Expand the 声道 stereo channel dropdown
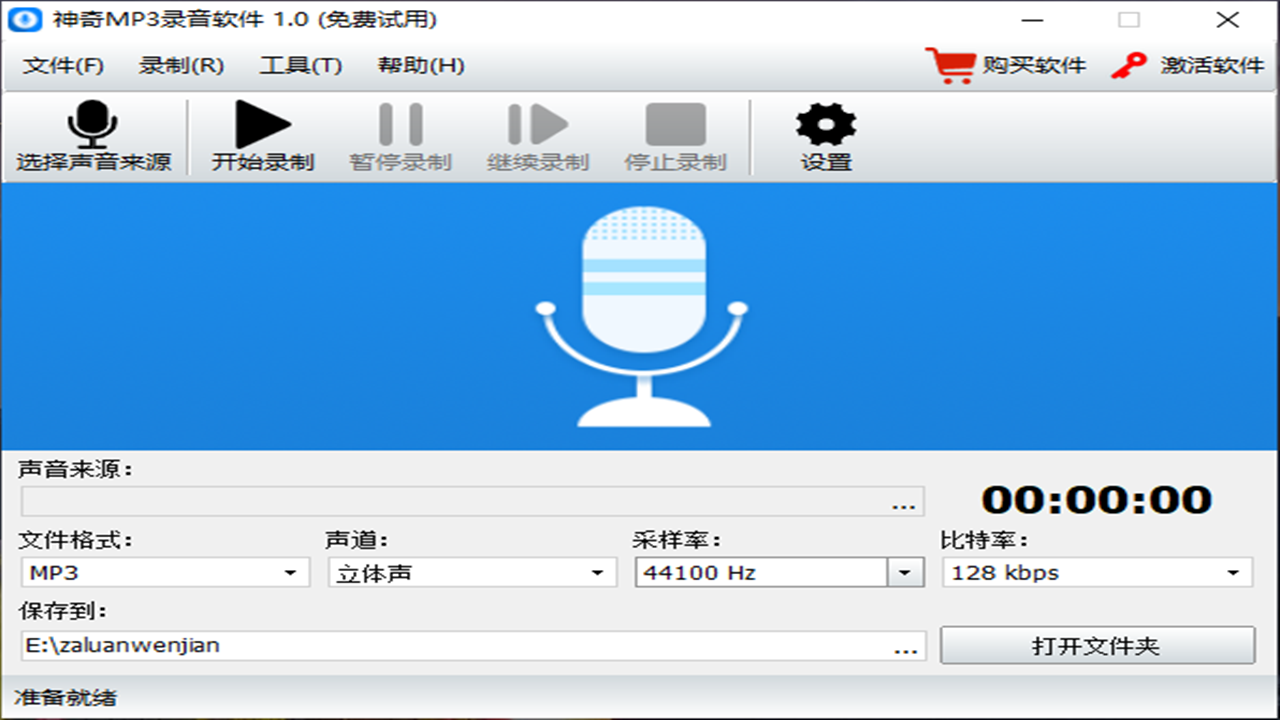Screen dimensions: 1280x720 597,572
